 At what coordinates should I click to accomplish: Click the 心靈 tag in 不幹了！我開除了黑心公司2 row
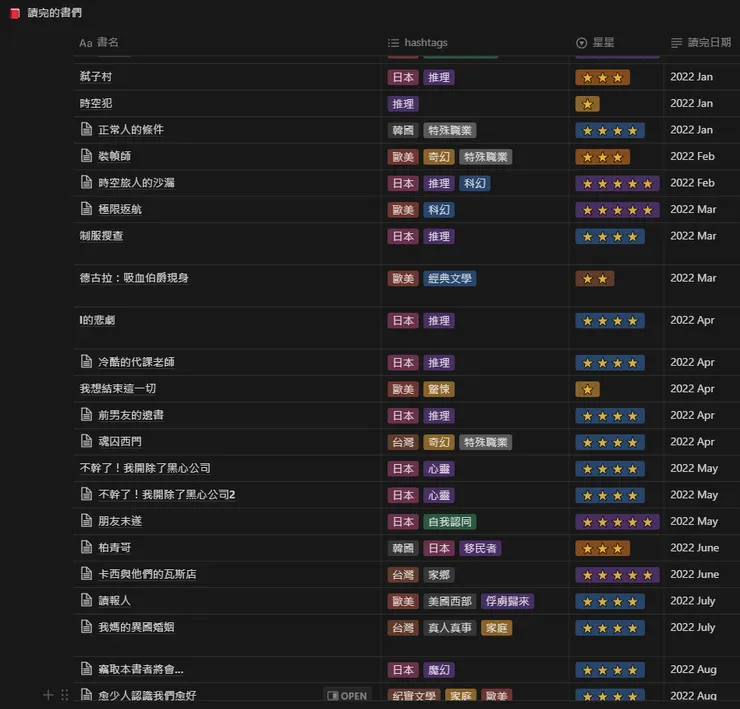coord(439,495)
